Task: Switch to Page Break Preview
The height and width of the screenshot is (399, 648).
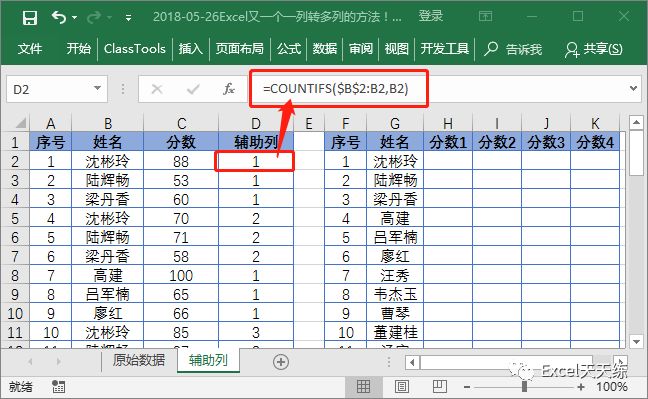Action: [439, 387]
